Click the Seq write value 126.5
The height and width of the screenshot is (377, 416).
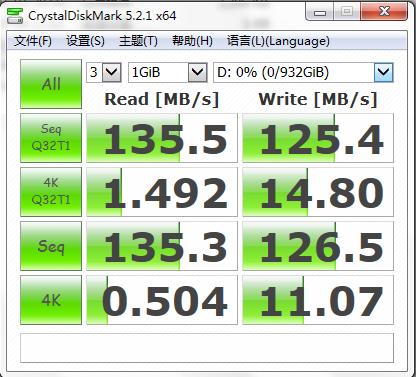(318, 246)
